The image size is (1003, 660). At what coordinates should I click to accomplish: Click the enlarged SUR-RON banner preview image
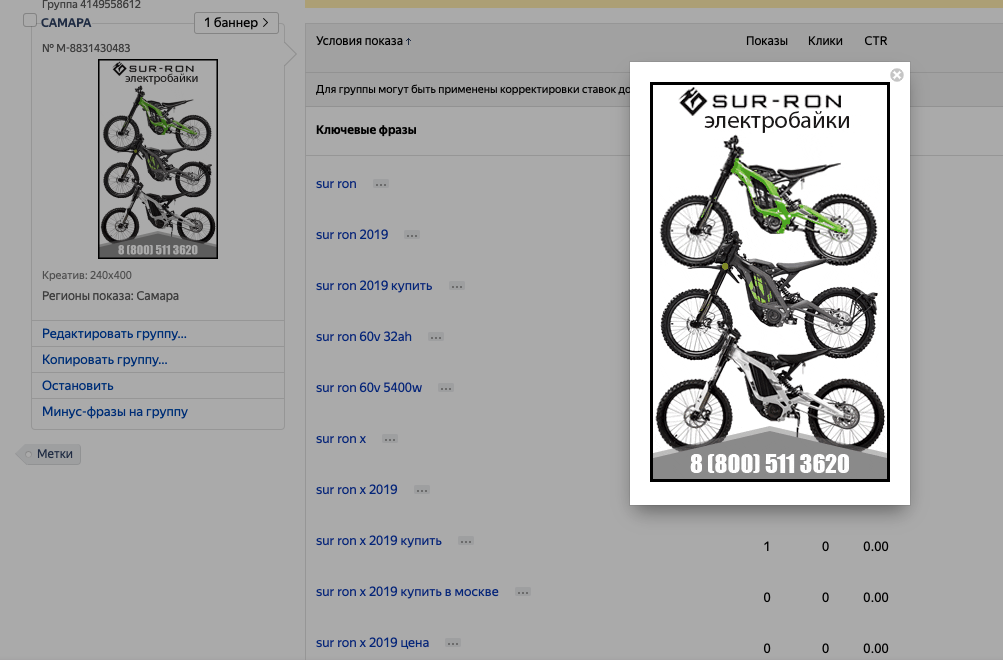pos(770,282)
